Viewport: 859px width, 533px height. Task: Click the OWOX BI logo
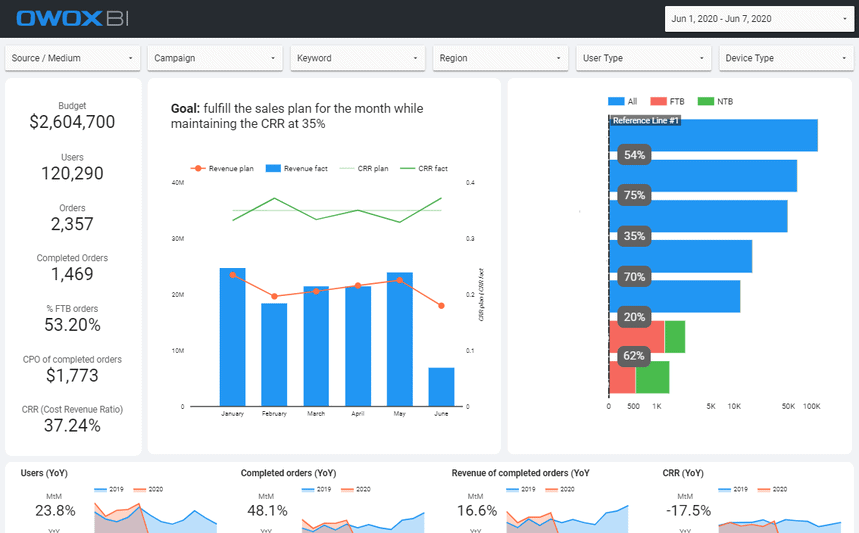(x=72, y=19)
